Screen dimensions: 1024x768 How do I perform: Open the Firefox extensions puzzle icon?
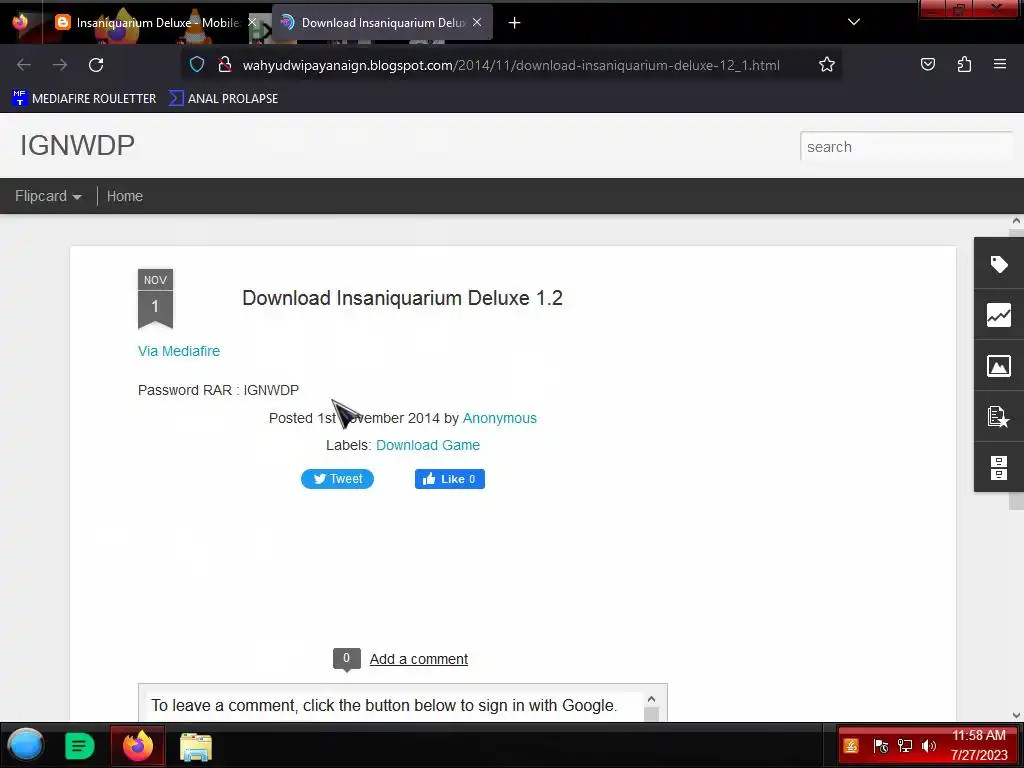[x=964, y=64]
